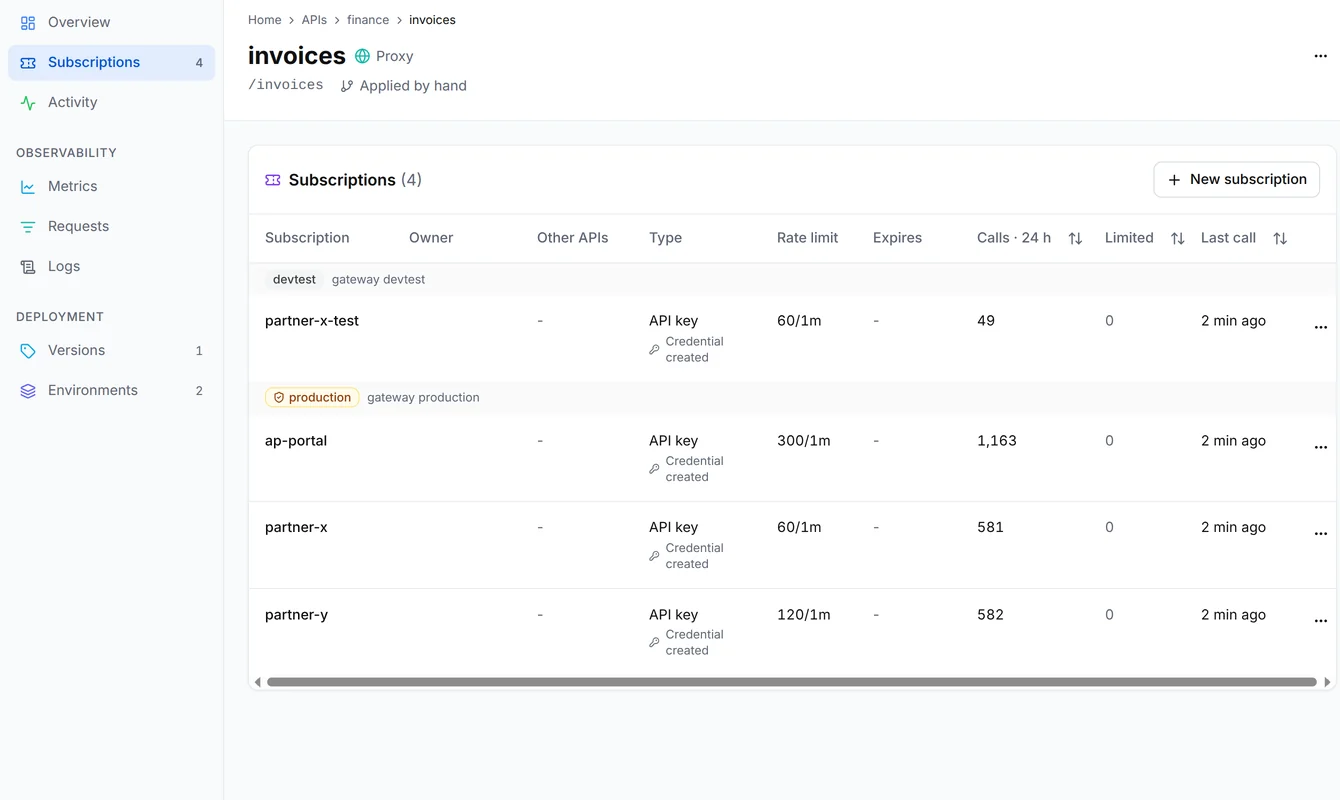Viewport: 1340px width, 800px height.
Task: Go to the Activity page
Action: pyautogui.click(x=111, y=102)
